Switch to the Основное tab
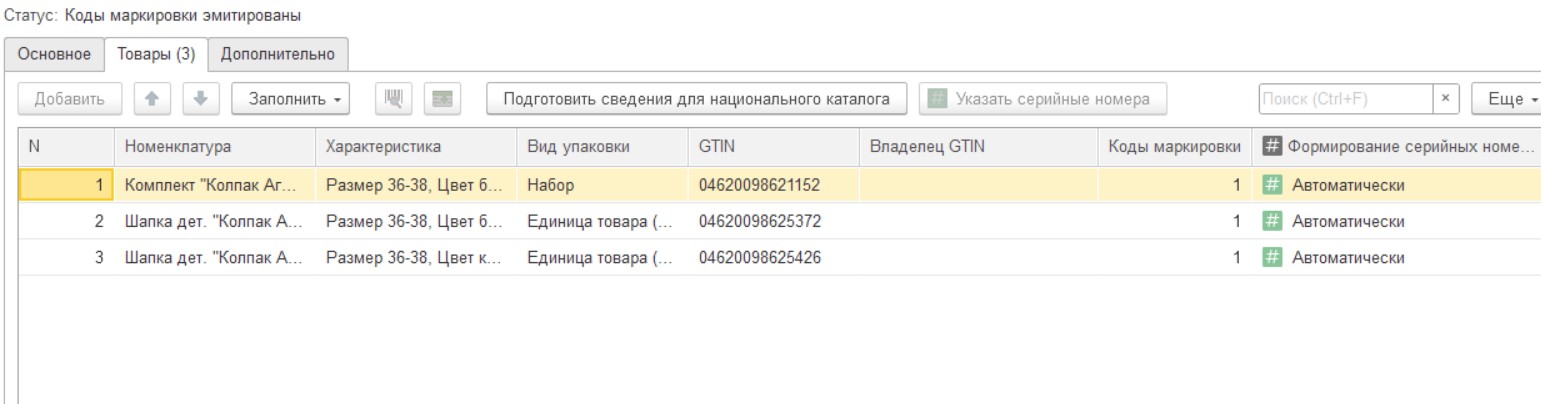 (55, 53)
